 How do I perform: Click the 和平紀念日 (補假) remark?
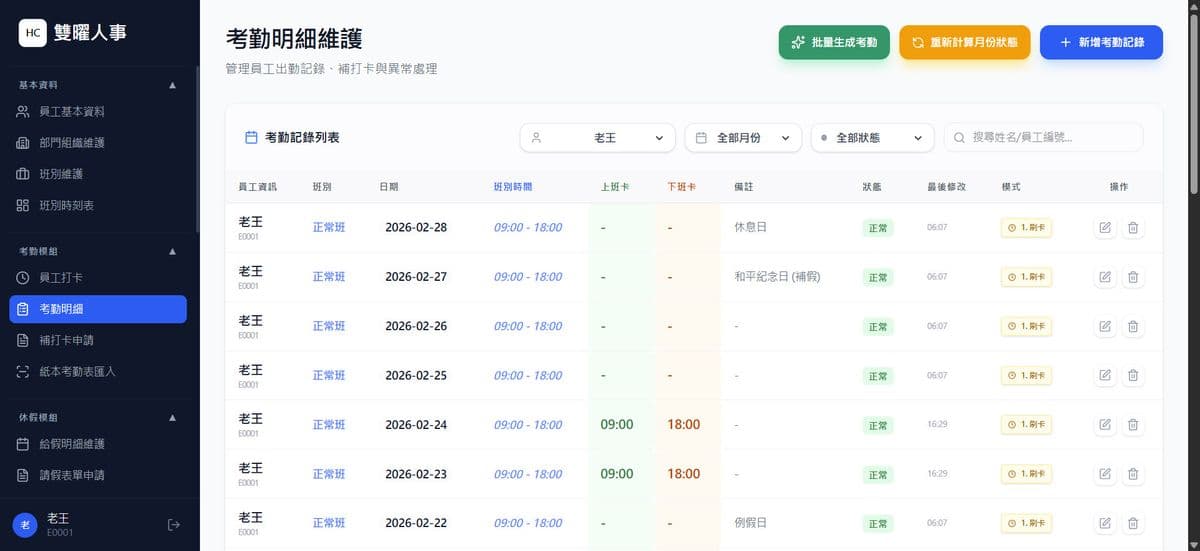pyautogui.click(x=777, y=276)
